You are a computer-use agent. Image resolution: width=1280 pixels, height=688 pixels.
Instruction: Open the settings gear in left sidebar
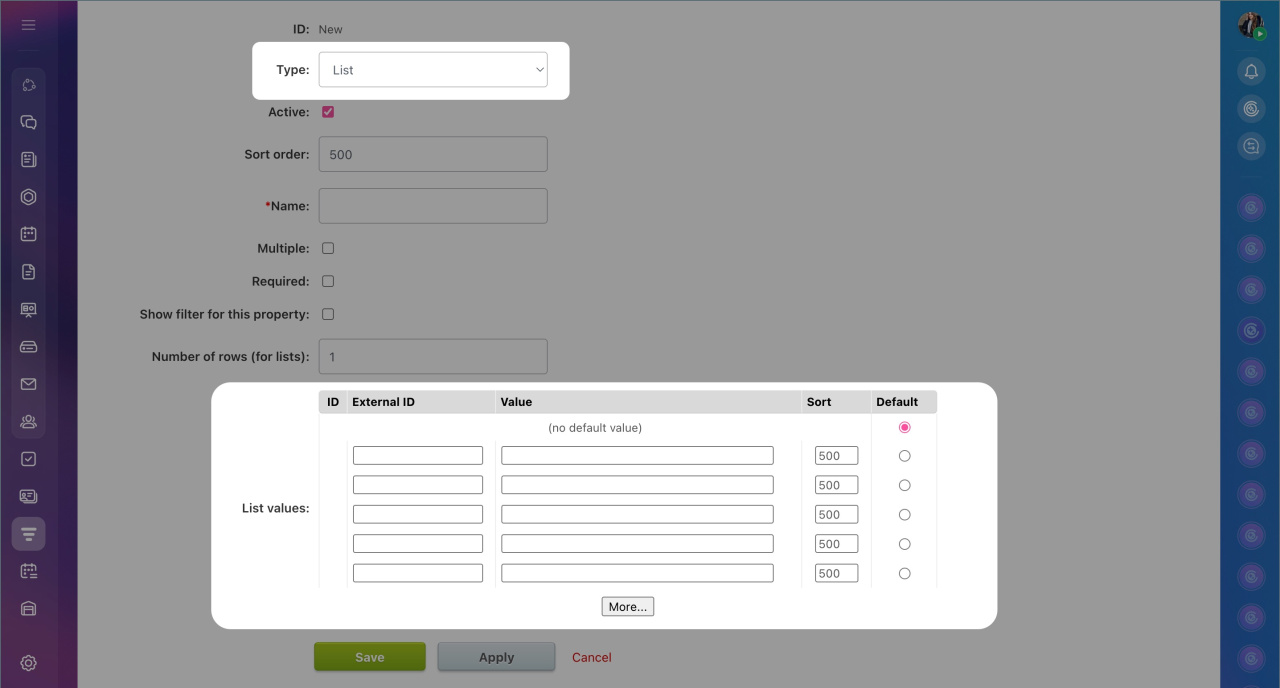tap(28, 663)
